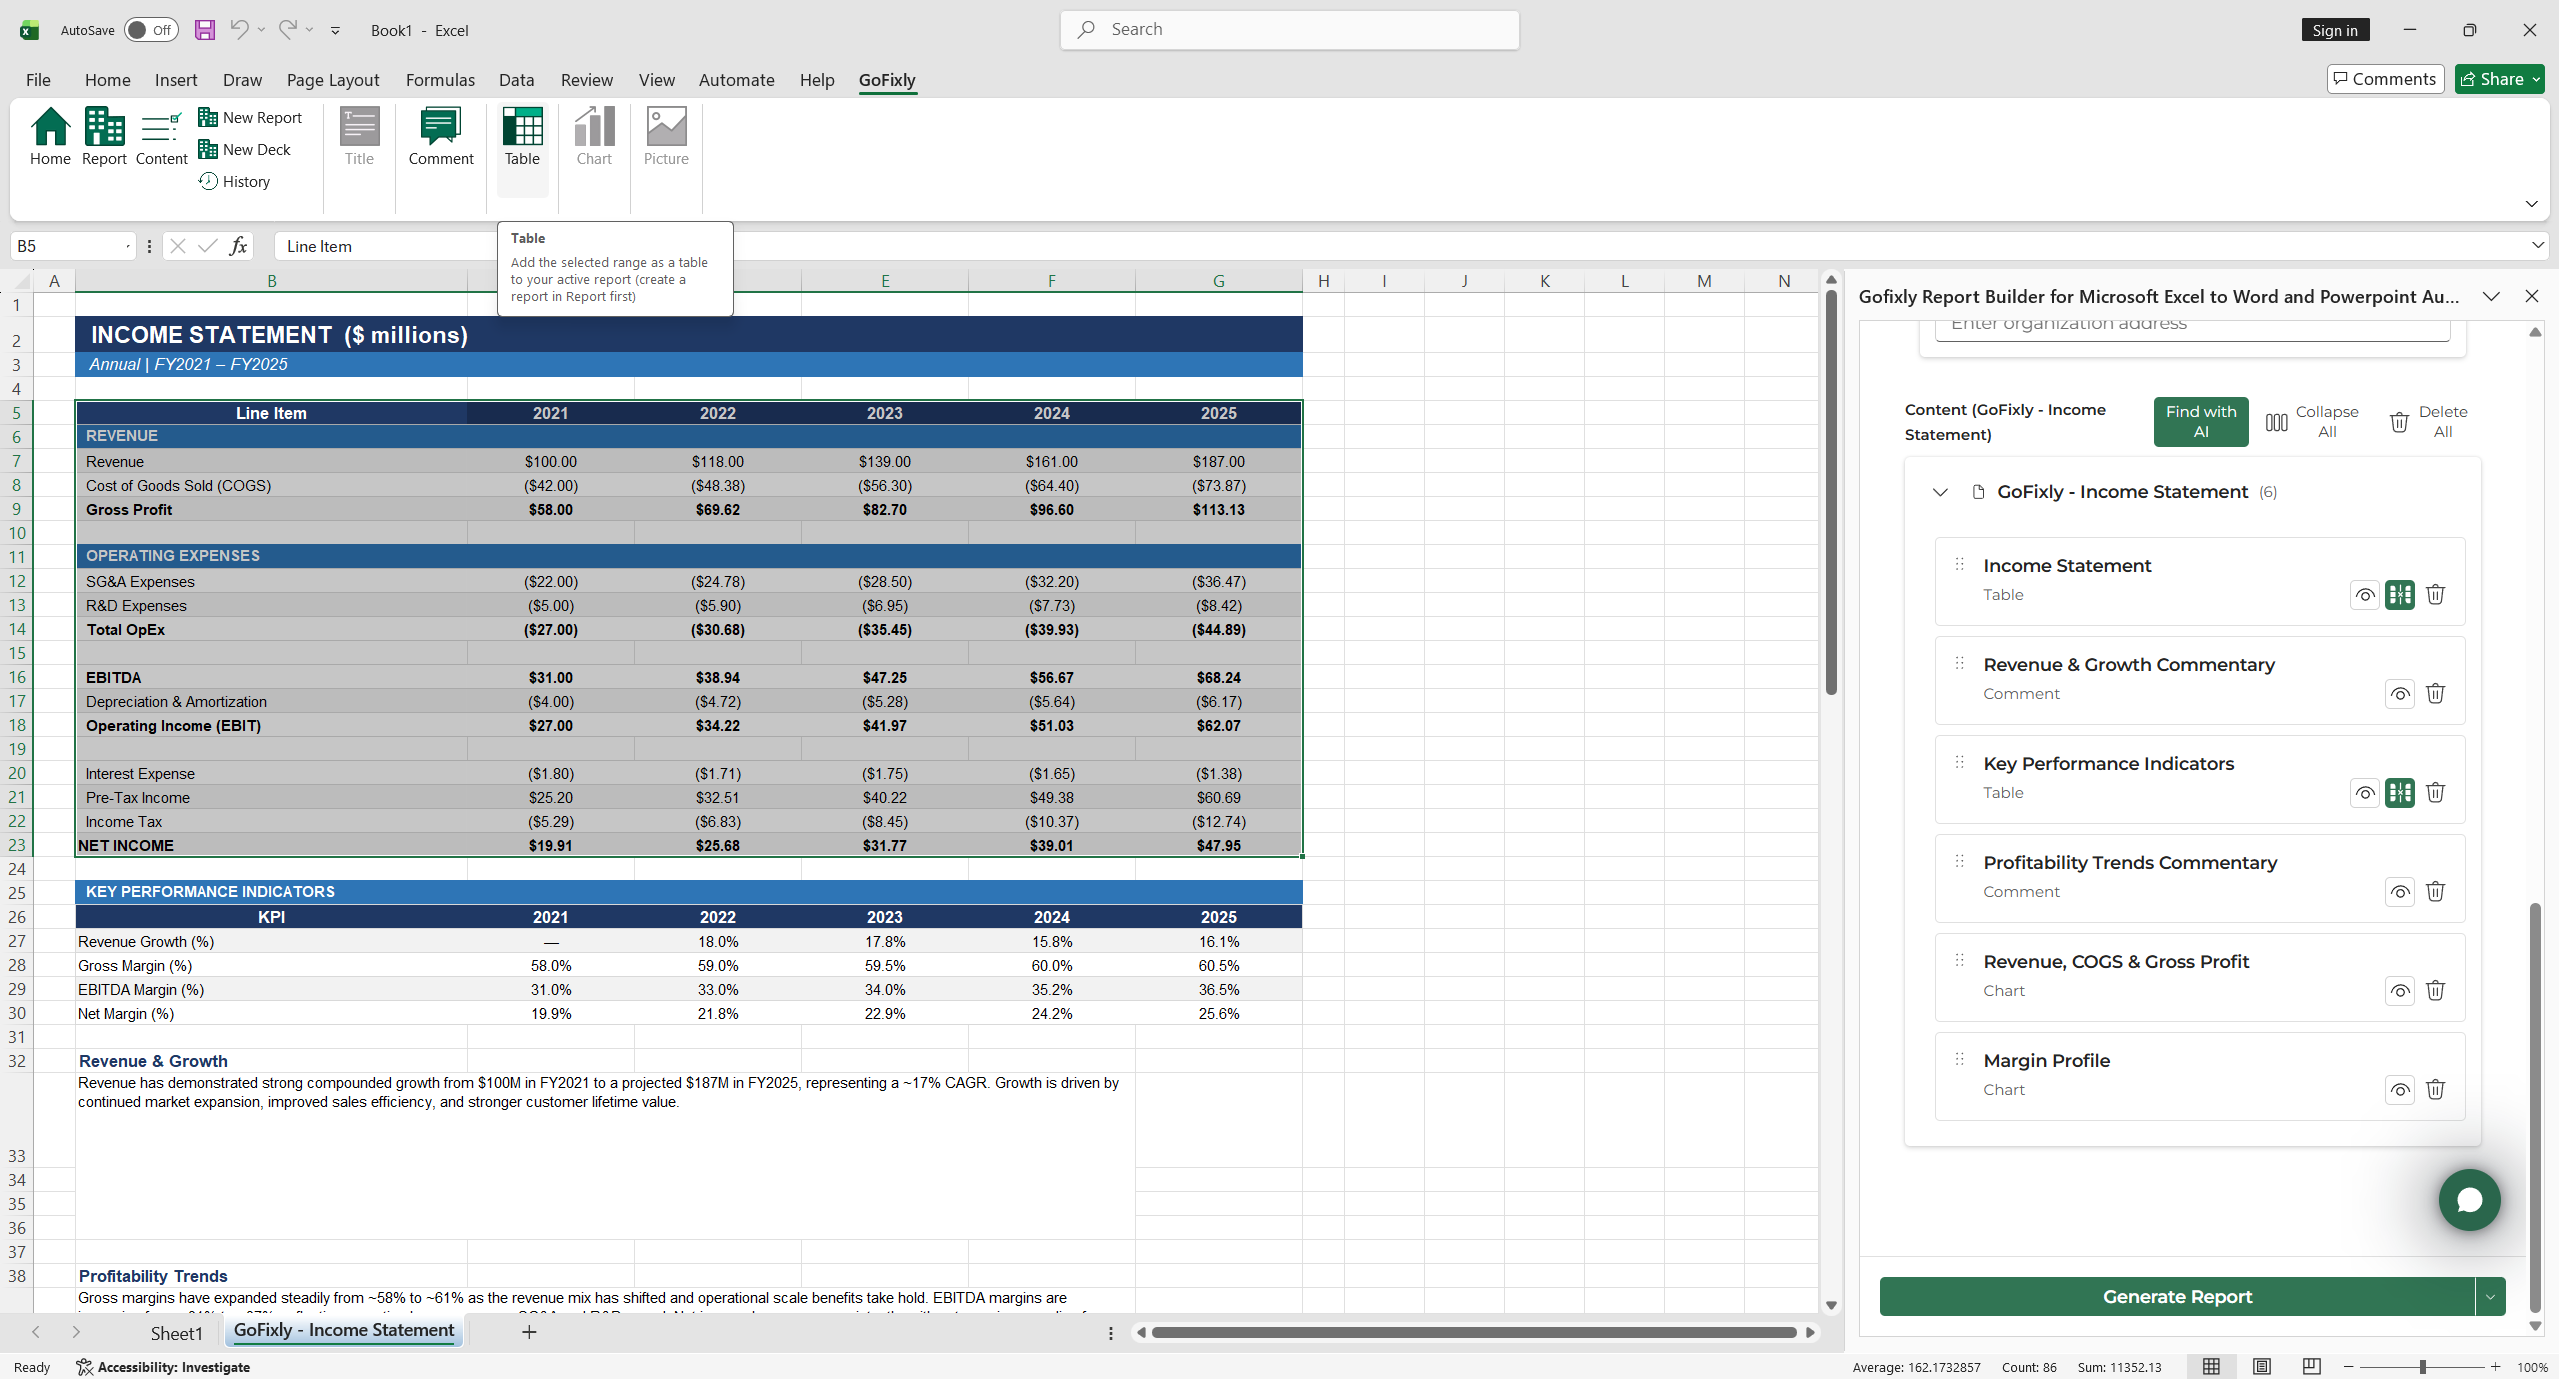Viewport: 2559px width, 1379px height.
Task: Toggle visibility of Revenue, COGS & Gross Profit chart
Action: (x=2399, y=990)
